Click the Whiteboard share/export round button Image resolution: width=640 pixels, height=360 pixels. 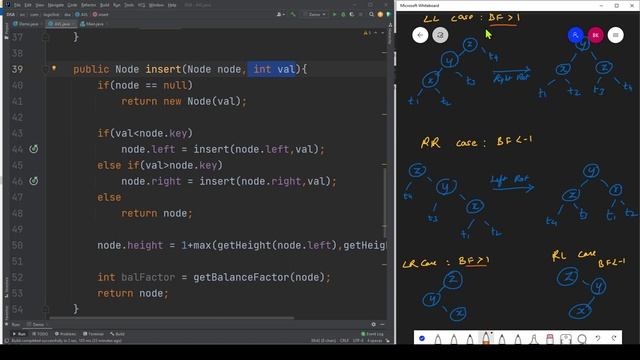pos(440,35)
